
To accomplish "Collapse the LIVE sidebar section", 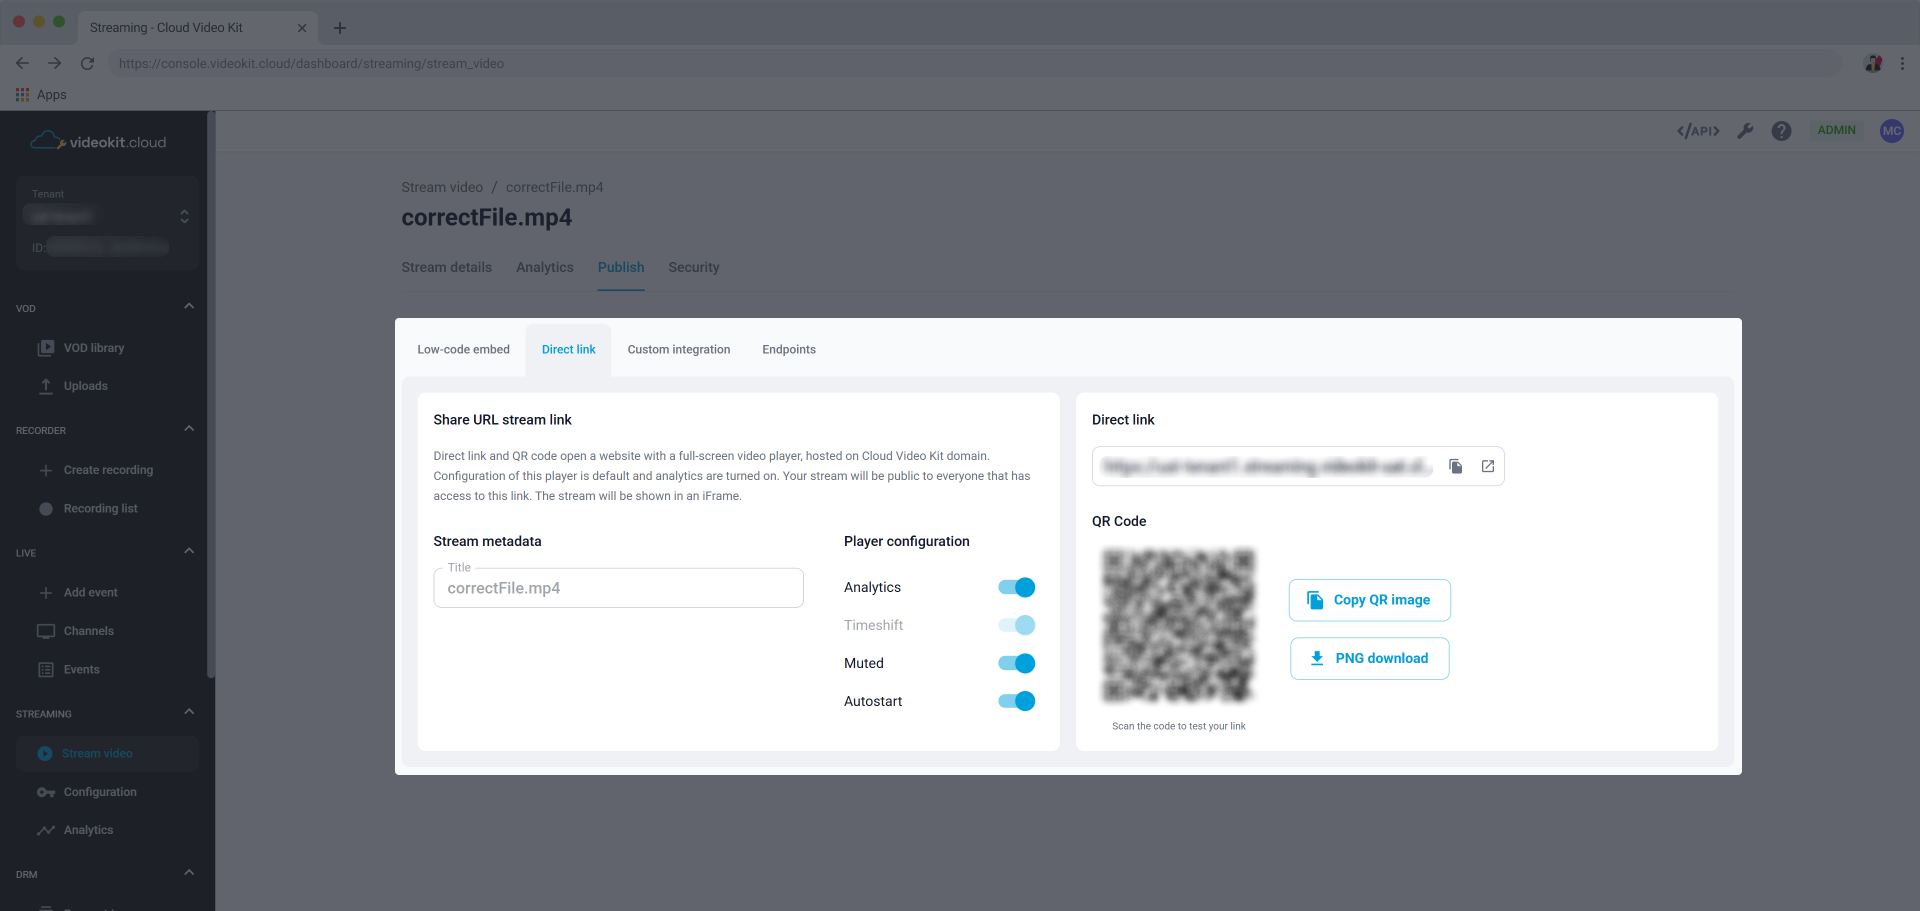I will [x=189, y=551].
